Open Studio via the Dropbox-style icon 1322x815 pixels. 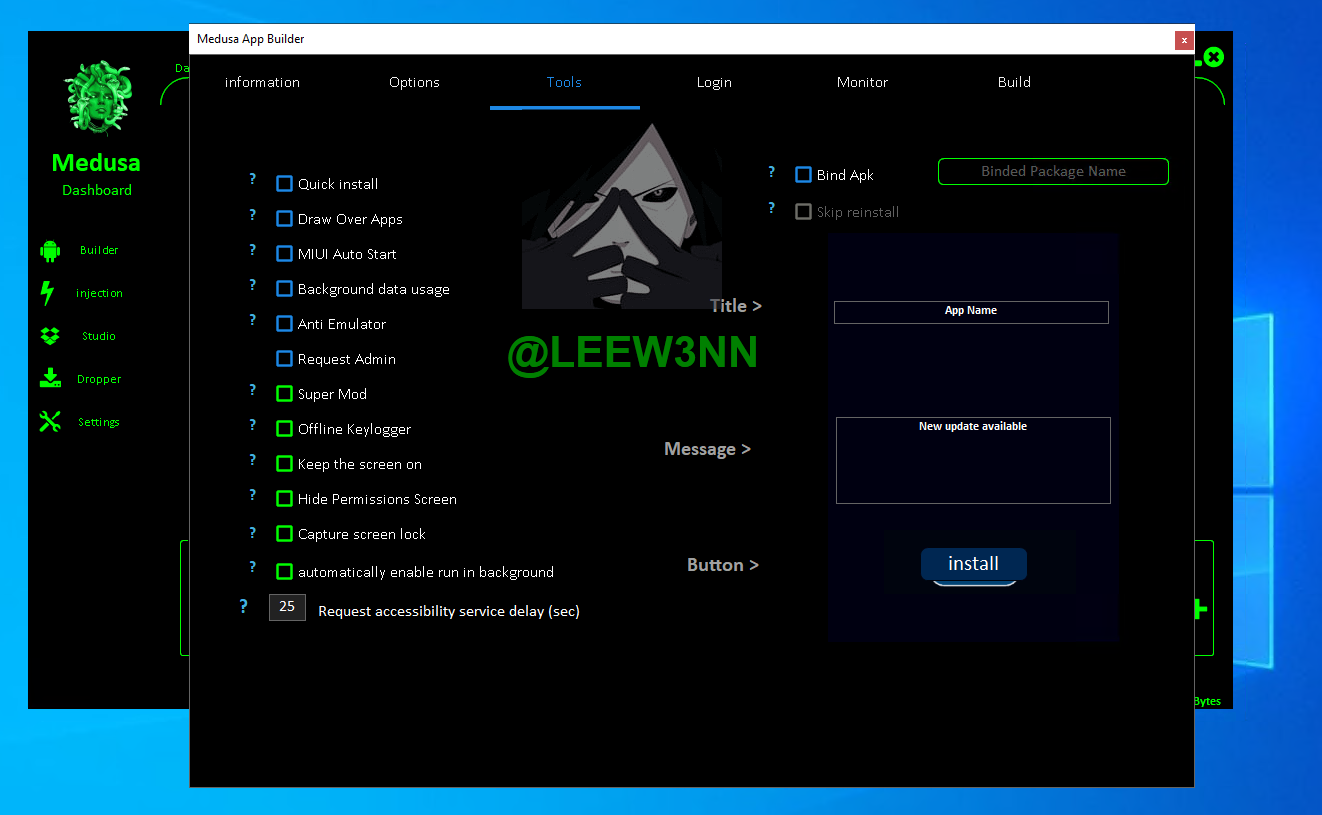pos(50,336)
